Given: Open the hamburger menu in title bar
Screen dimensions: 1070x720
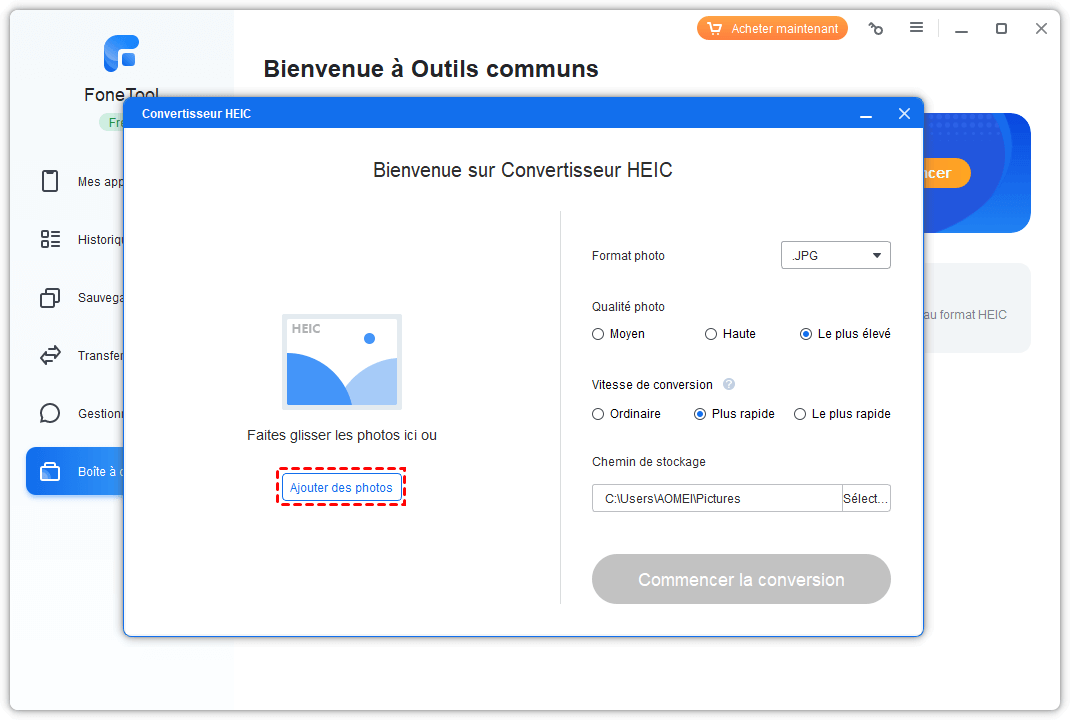Looking at the screenshot, I should 916,28.
